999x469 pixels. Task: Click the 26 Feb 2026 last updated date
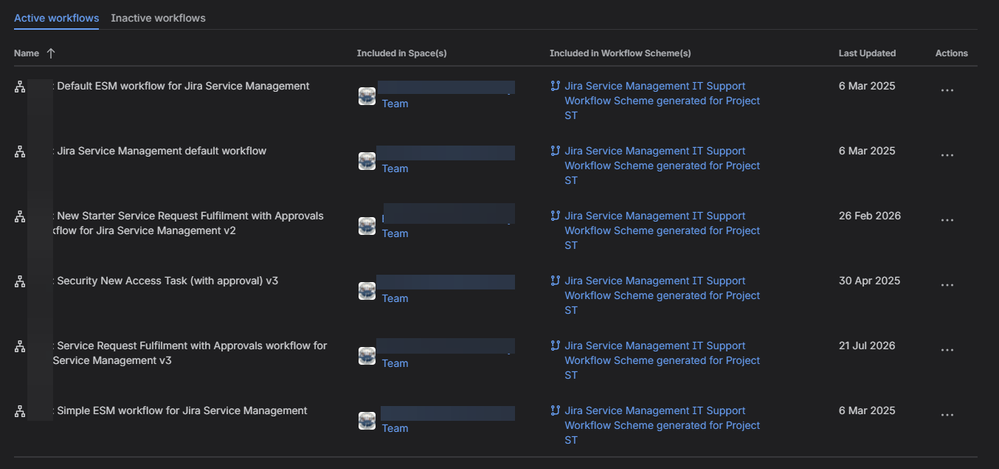coord(870,216)
